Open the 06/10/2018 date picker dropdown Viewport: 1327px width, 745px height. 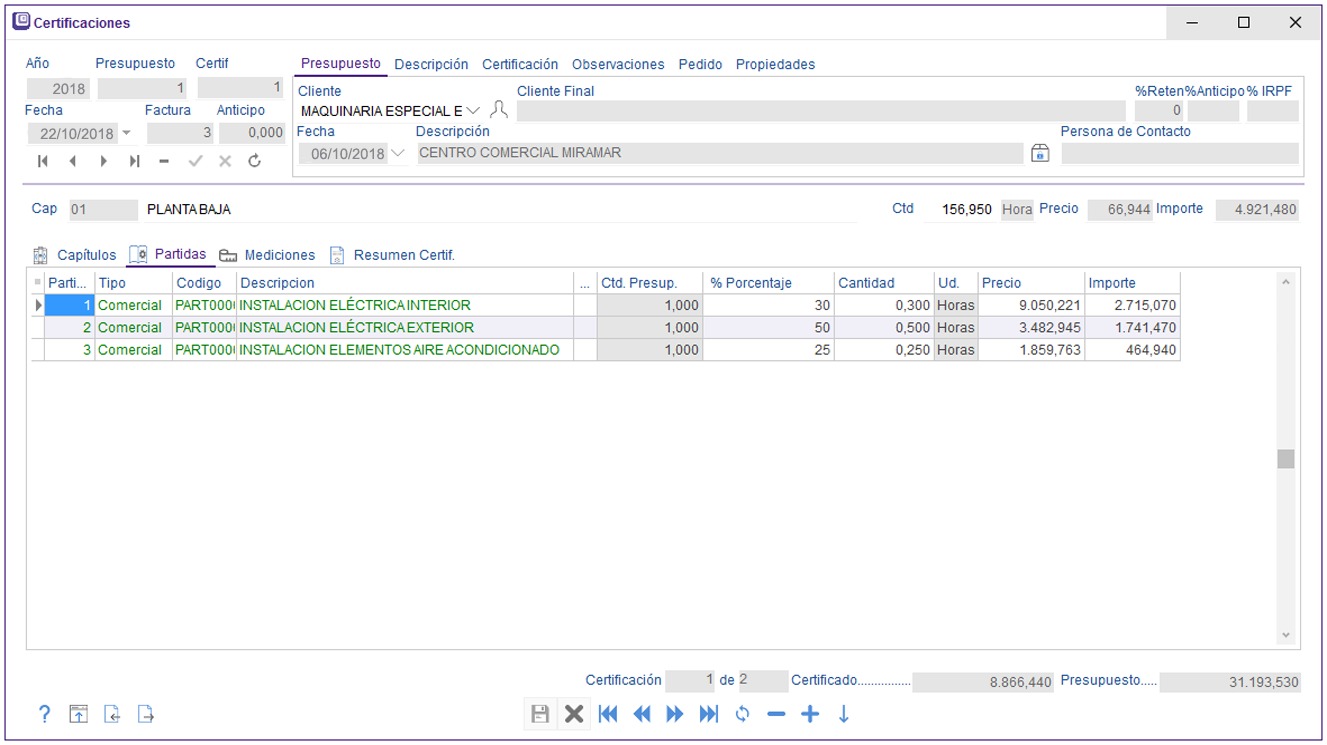coord(397,153)
